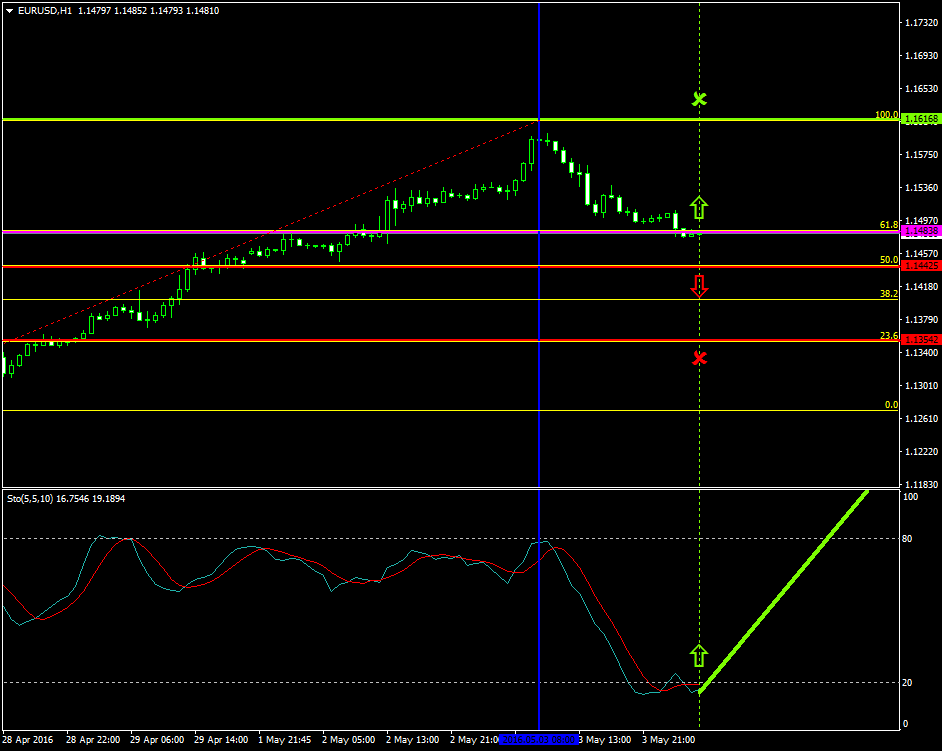942x751 pixels.
Task: Select the red down arrow sell signal
Action: (x=699, y=287)
